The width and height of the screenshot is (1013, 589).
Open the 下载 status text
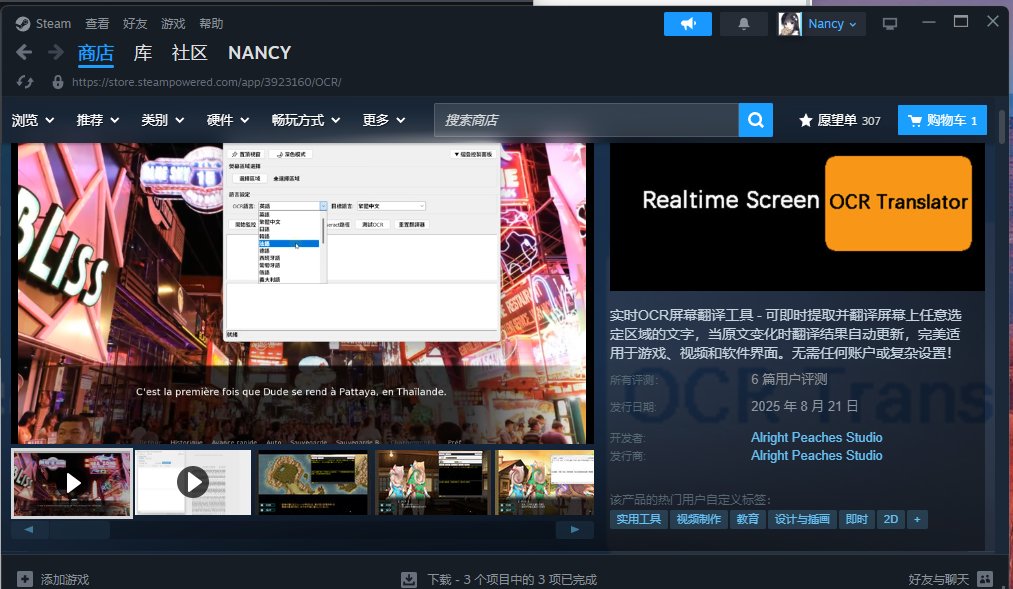pyautogui.click(x=512, y=579)
